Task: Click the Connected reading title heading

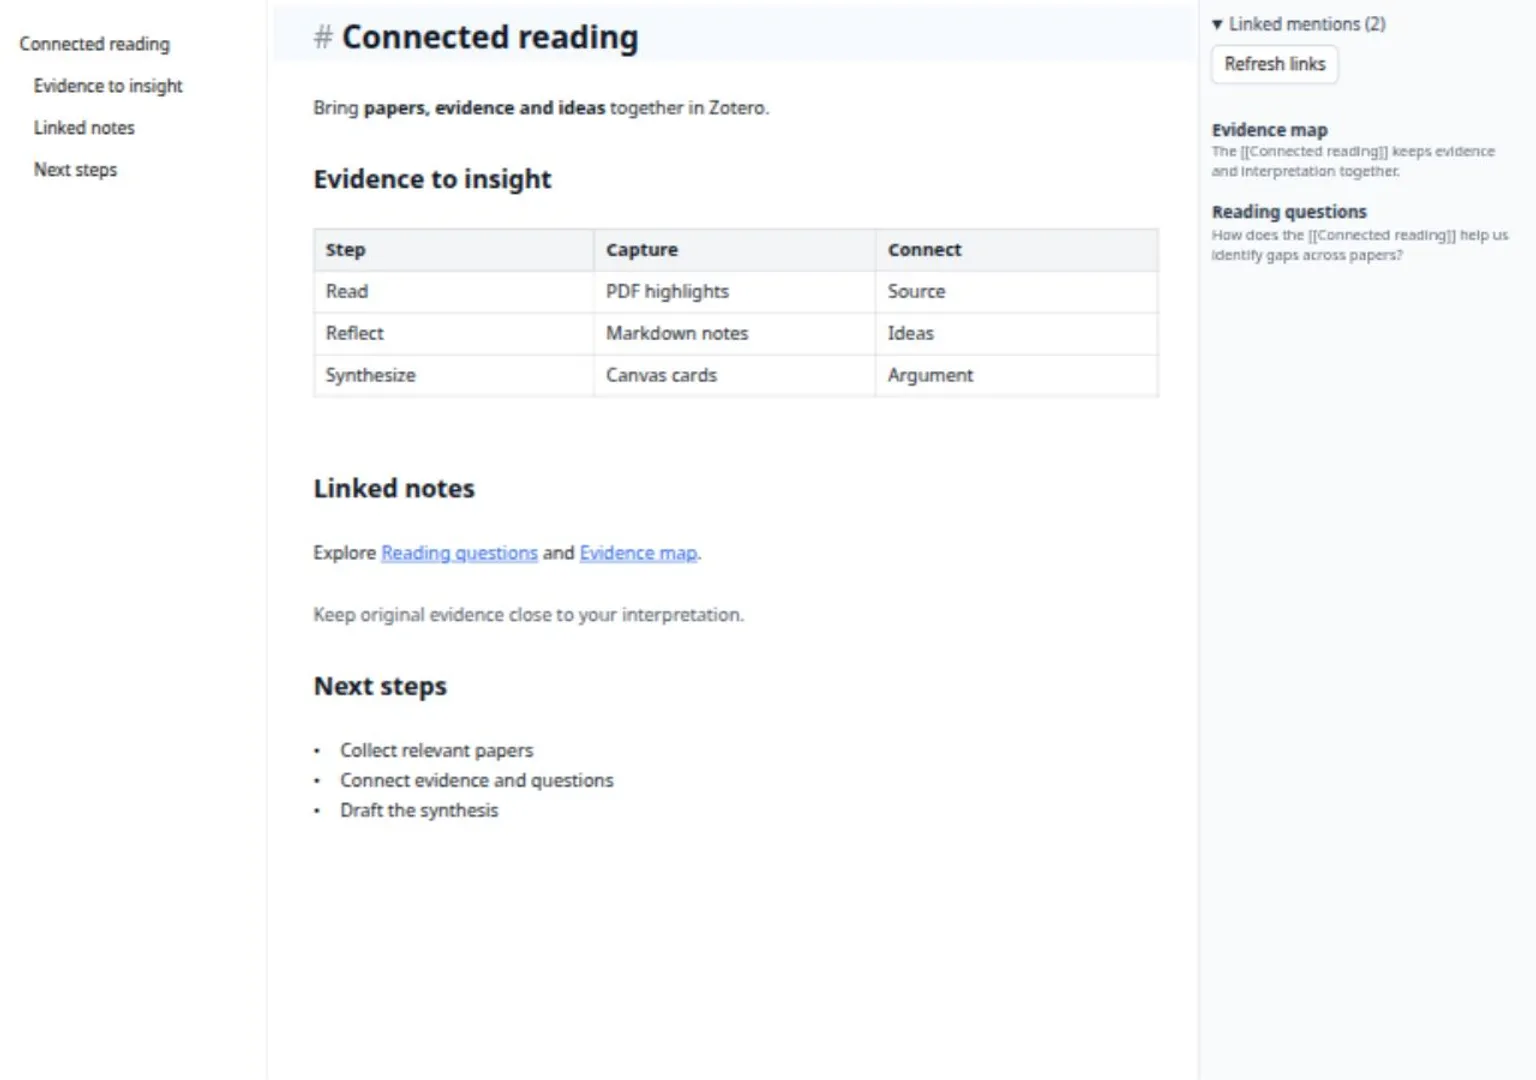Action: [x=490, y=37]
